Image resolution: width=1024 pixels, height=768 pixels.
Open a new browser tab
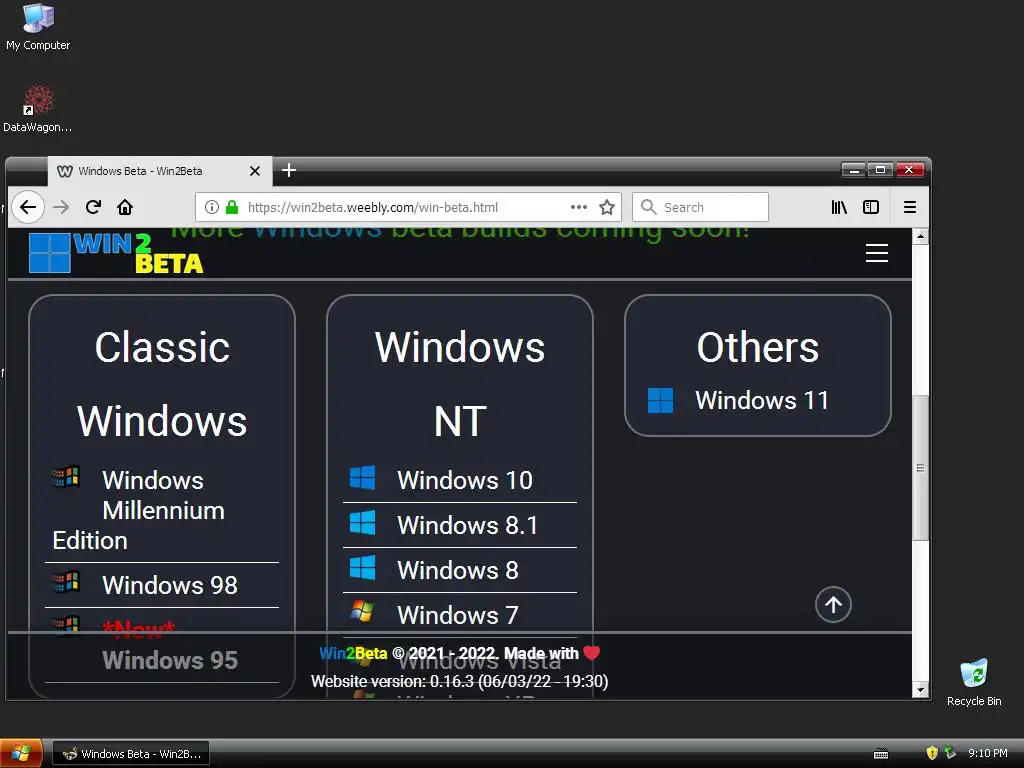289,170
